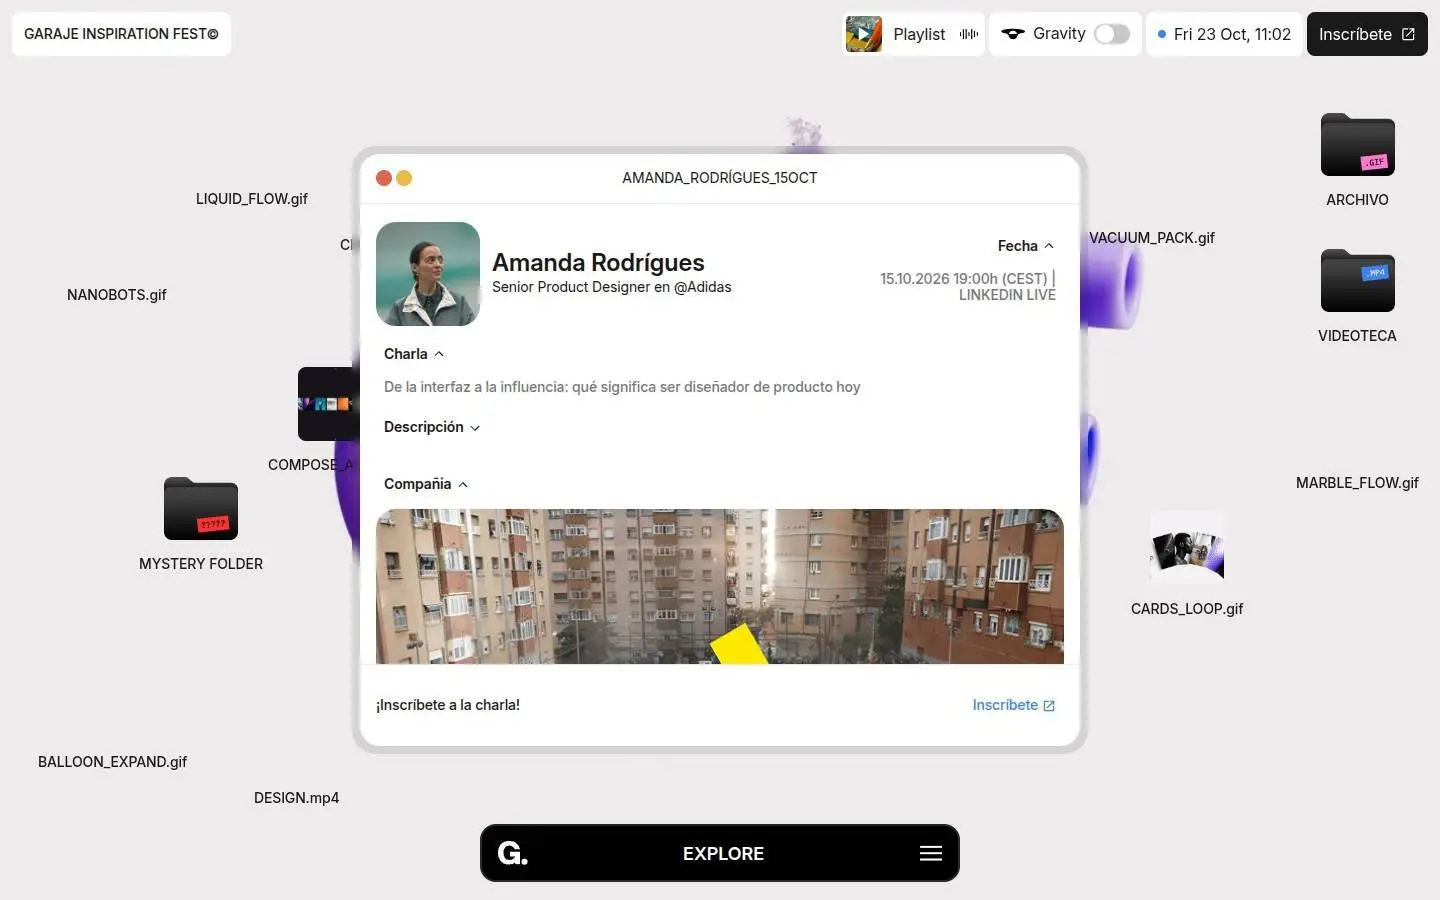Screen dimensions: 1440x900
Task: Click Amanda Rodrígues profile photo
Action: [x=428, y=274]
